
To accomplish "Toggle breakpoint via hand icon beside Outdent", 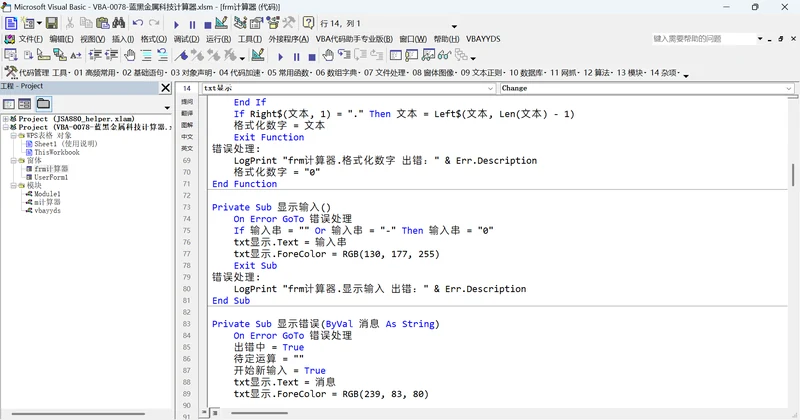I will (130, 55).
